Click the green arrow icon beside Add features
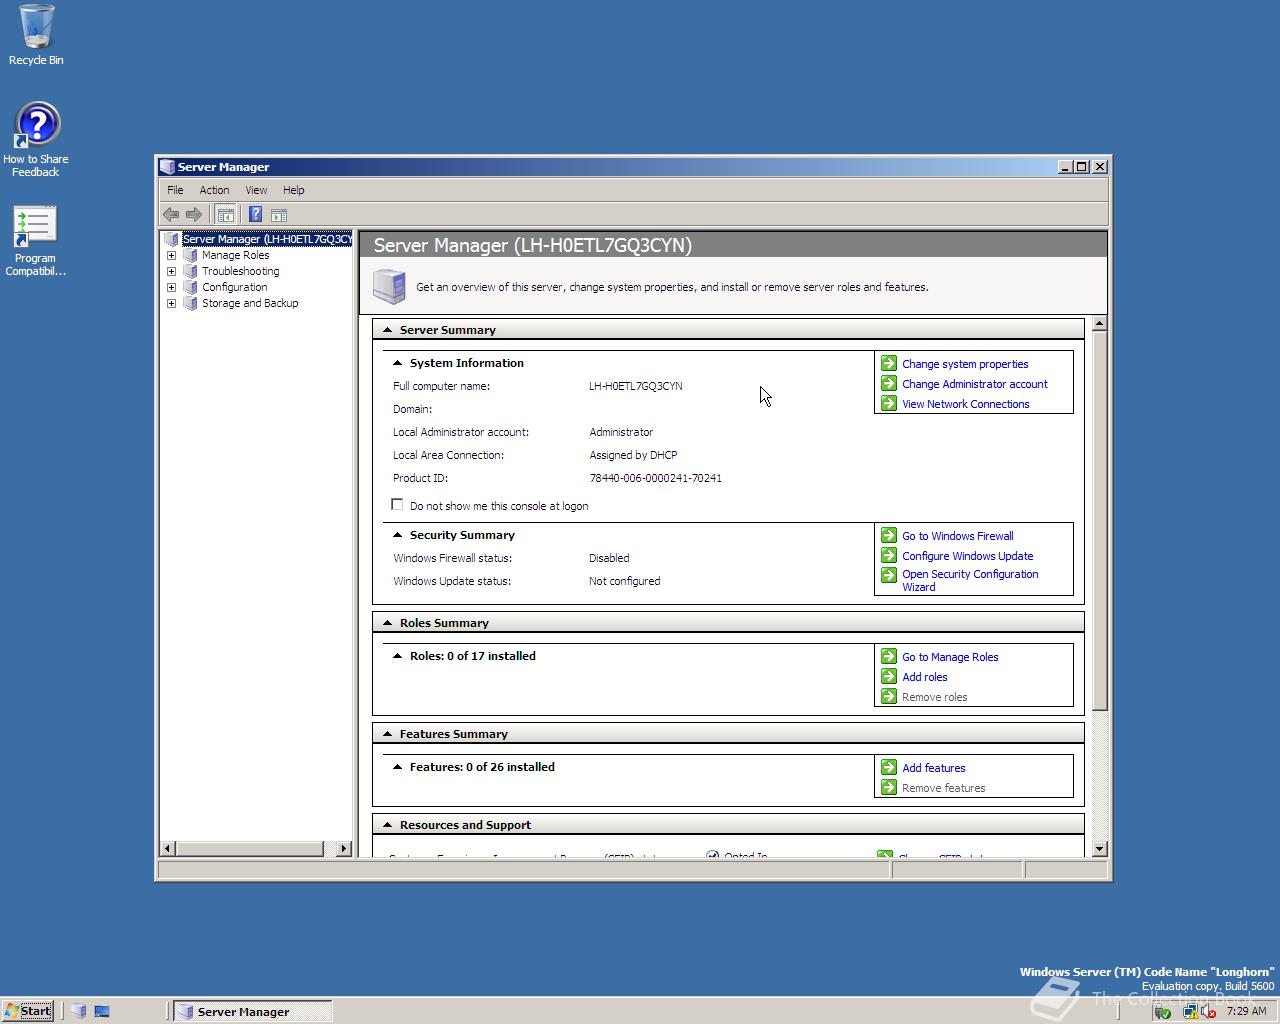This screenshot has height=1024, width=1280. [x=889, y=767]
